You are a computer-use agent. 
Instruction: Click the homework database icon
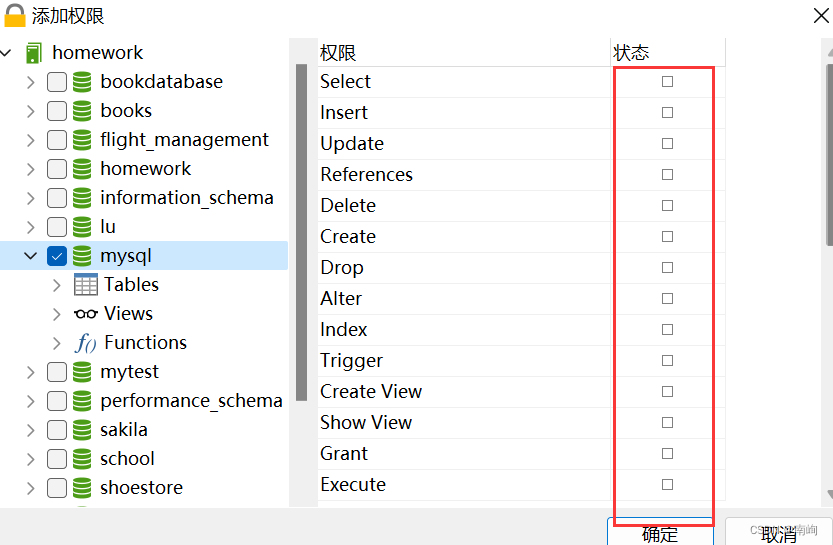point(82,169)
